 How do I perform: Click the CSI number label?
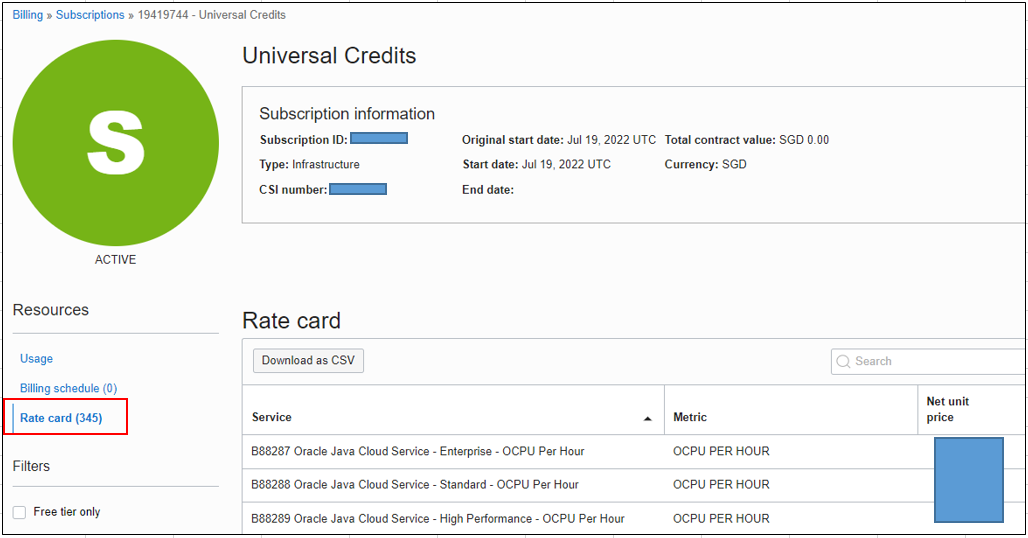click(x=293, y=189)
